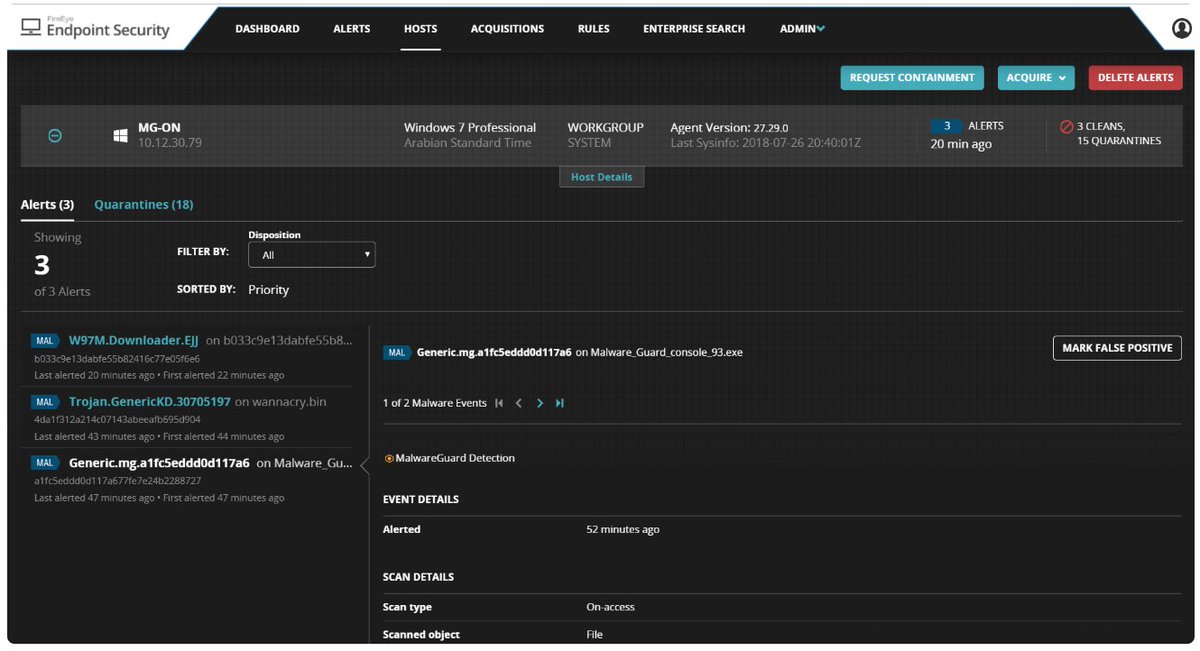Click the MG-ON host name
1200x651 pixels.
(159, 128)
